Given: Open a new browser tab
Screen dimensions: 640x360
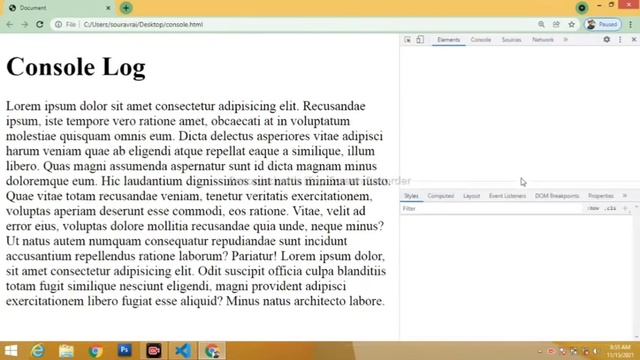Looking at the screenshot, I should click(x=126, y=8).
